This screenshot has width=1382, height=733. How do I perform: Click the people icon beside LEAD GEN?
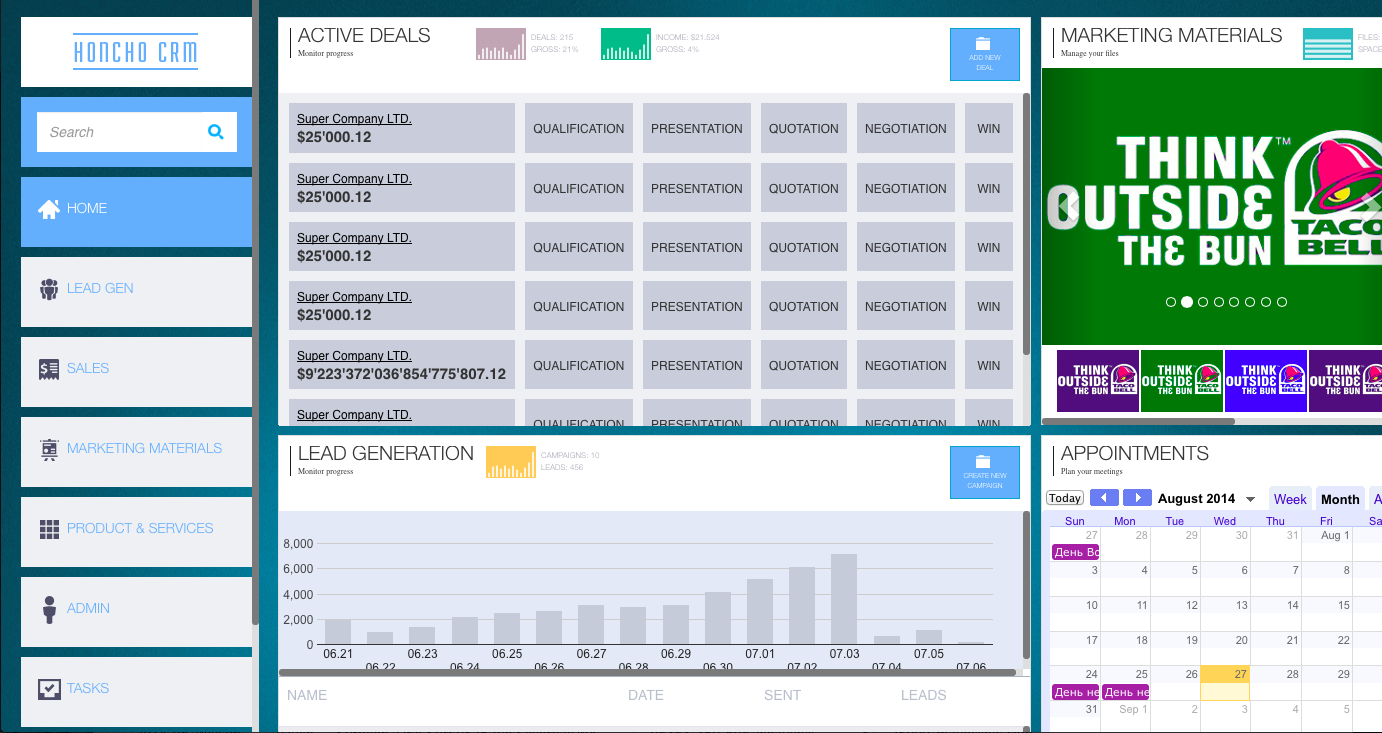tap(49, 288)
